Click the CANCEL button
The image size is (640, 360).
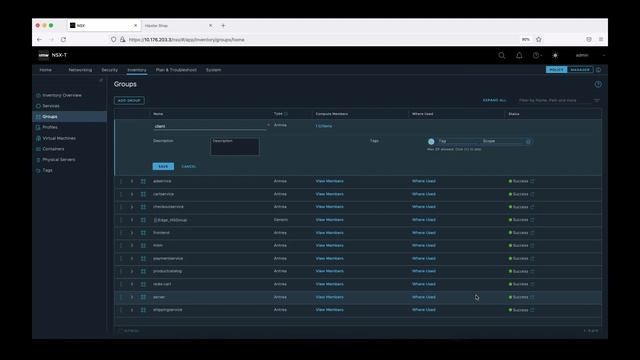pyautogui.click(x=189, y=167)
